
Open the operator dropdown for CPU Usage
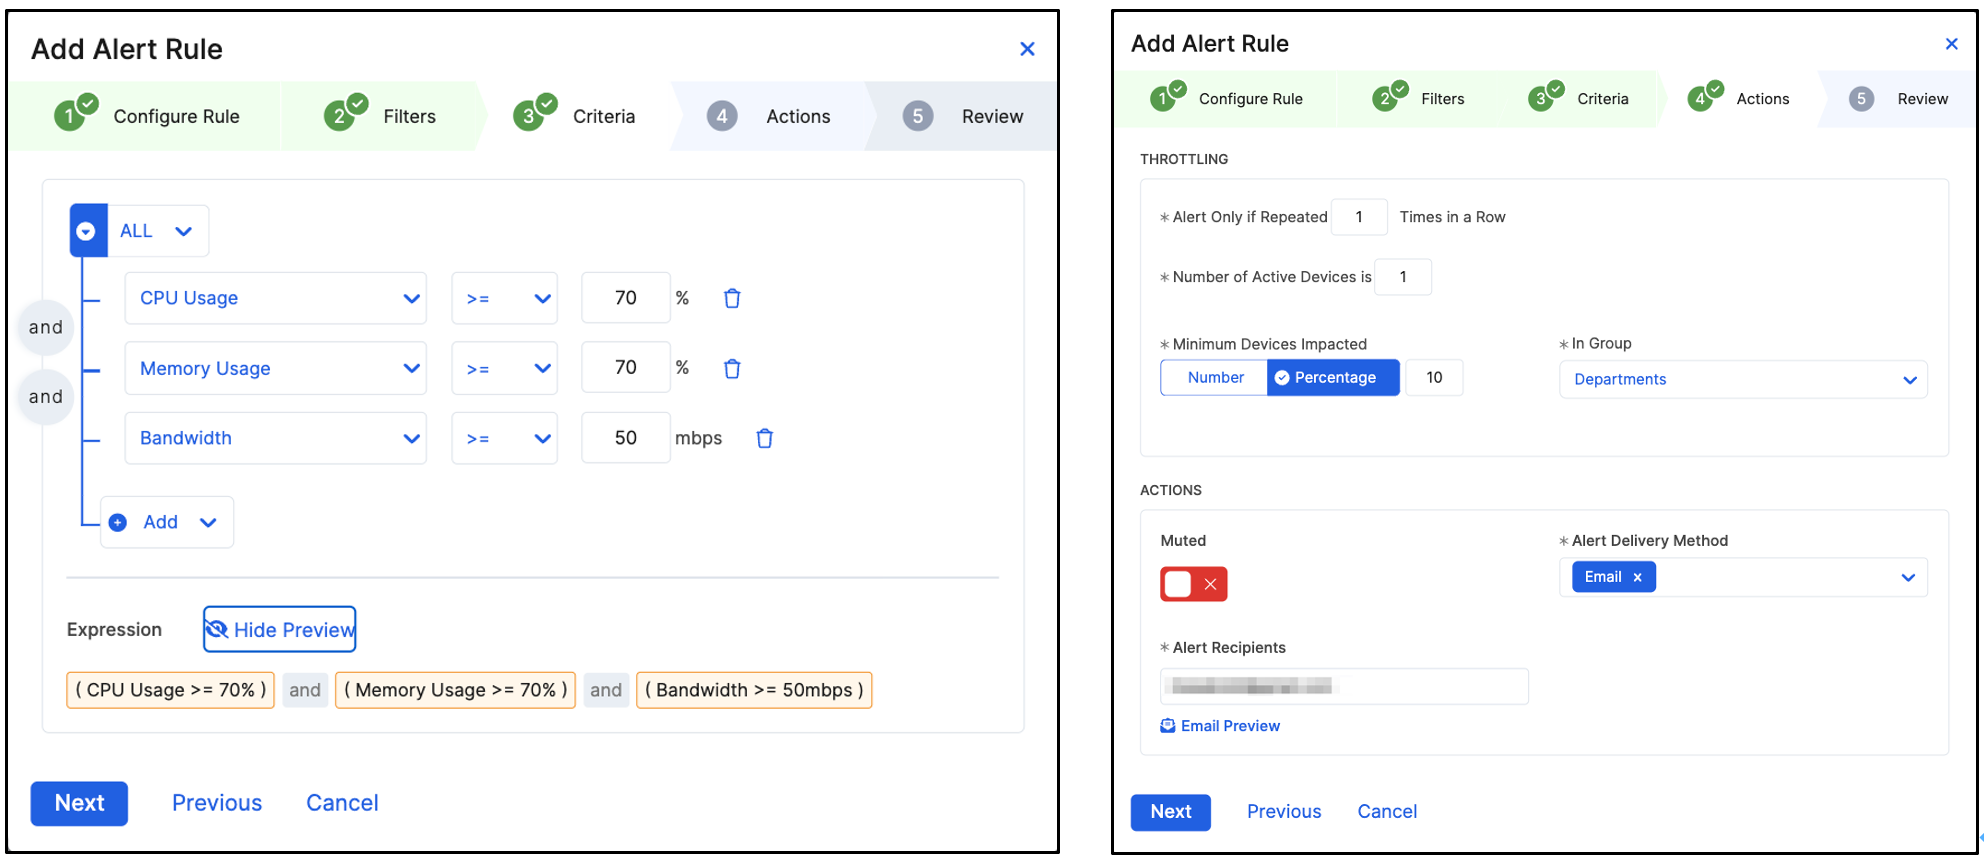coord(505,298)
